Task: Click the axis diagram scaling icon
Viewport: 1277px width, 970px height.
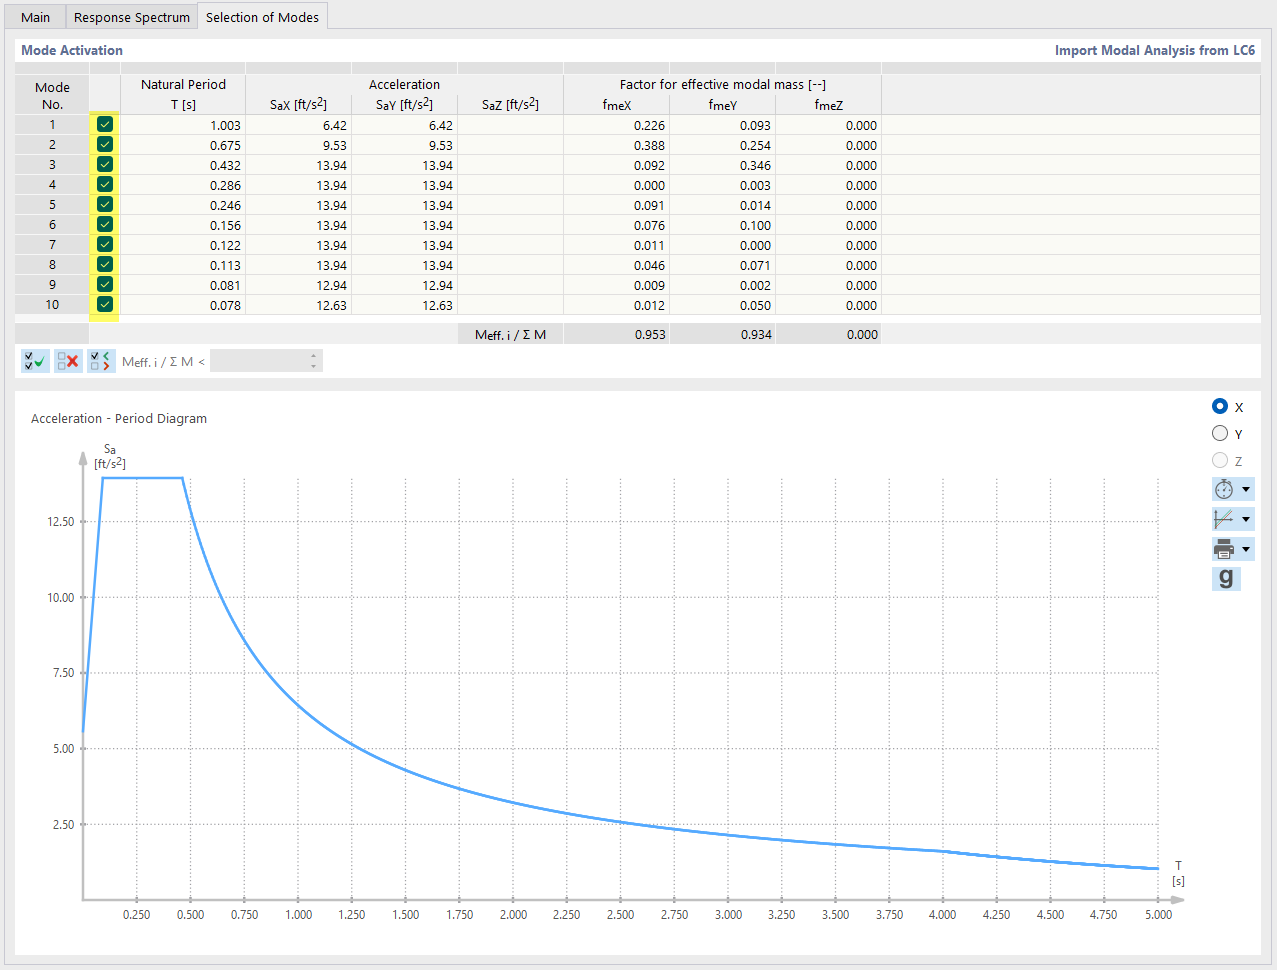Action: (1224, 519)
